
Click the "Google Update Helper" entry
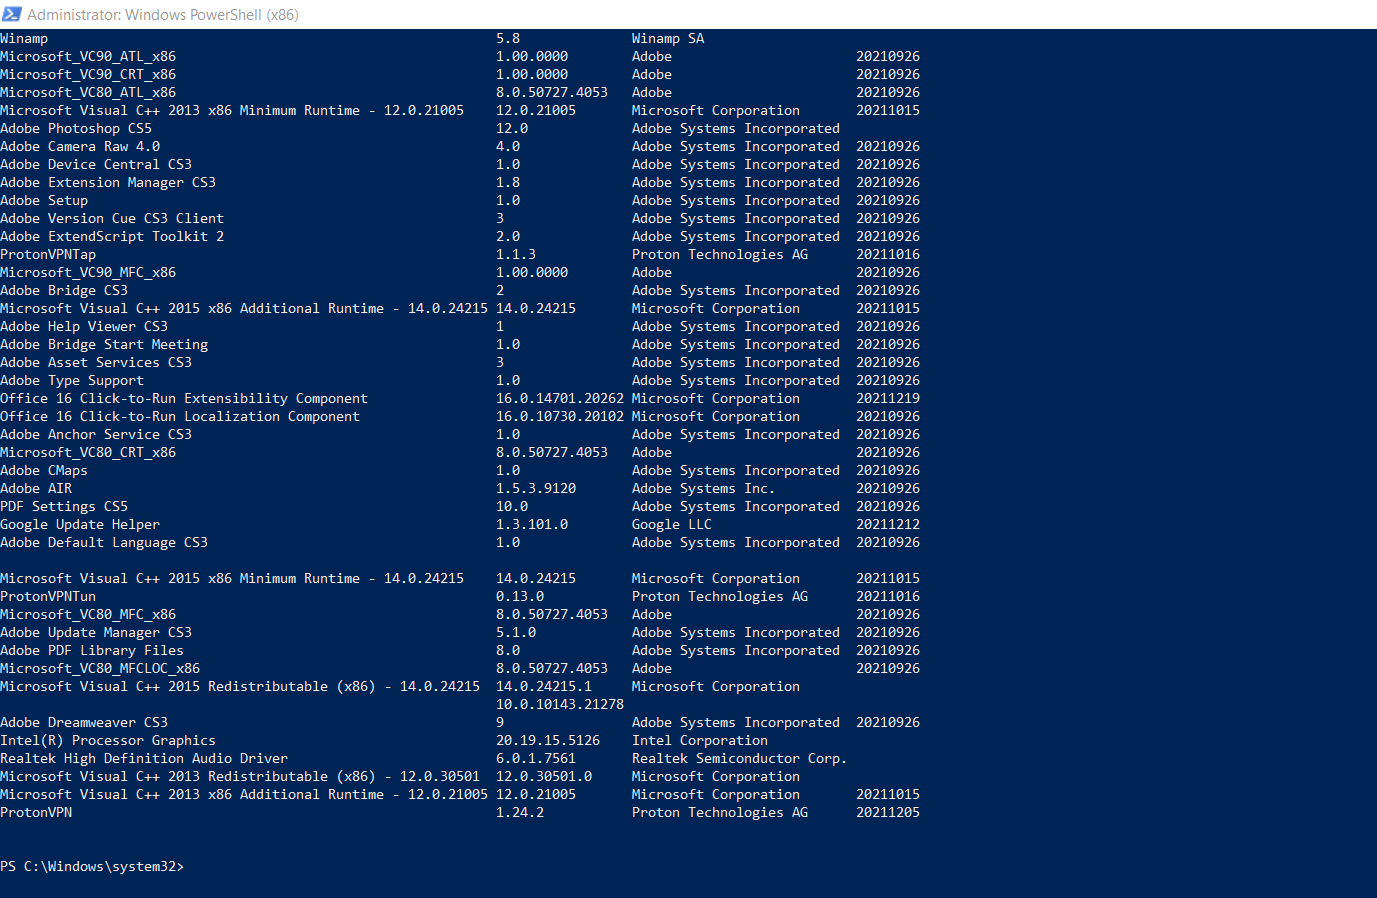[80, 525]
